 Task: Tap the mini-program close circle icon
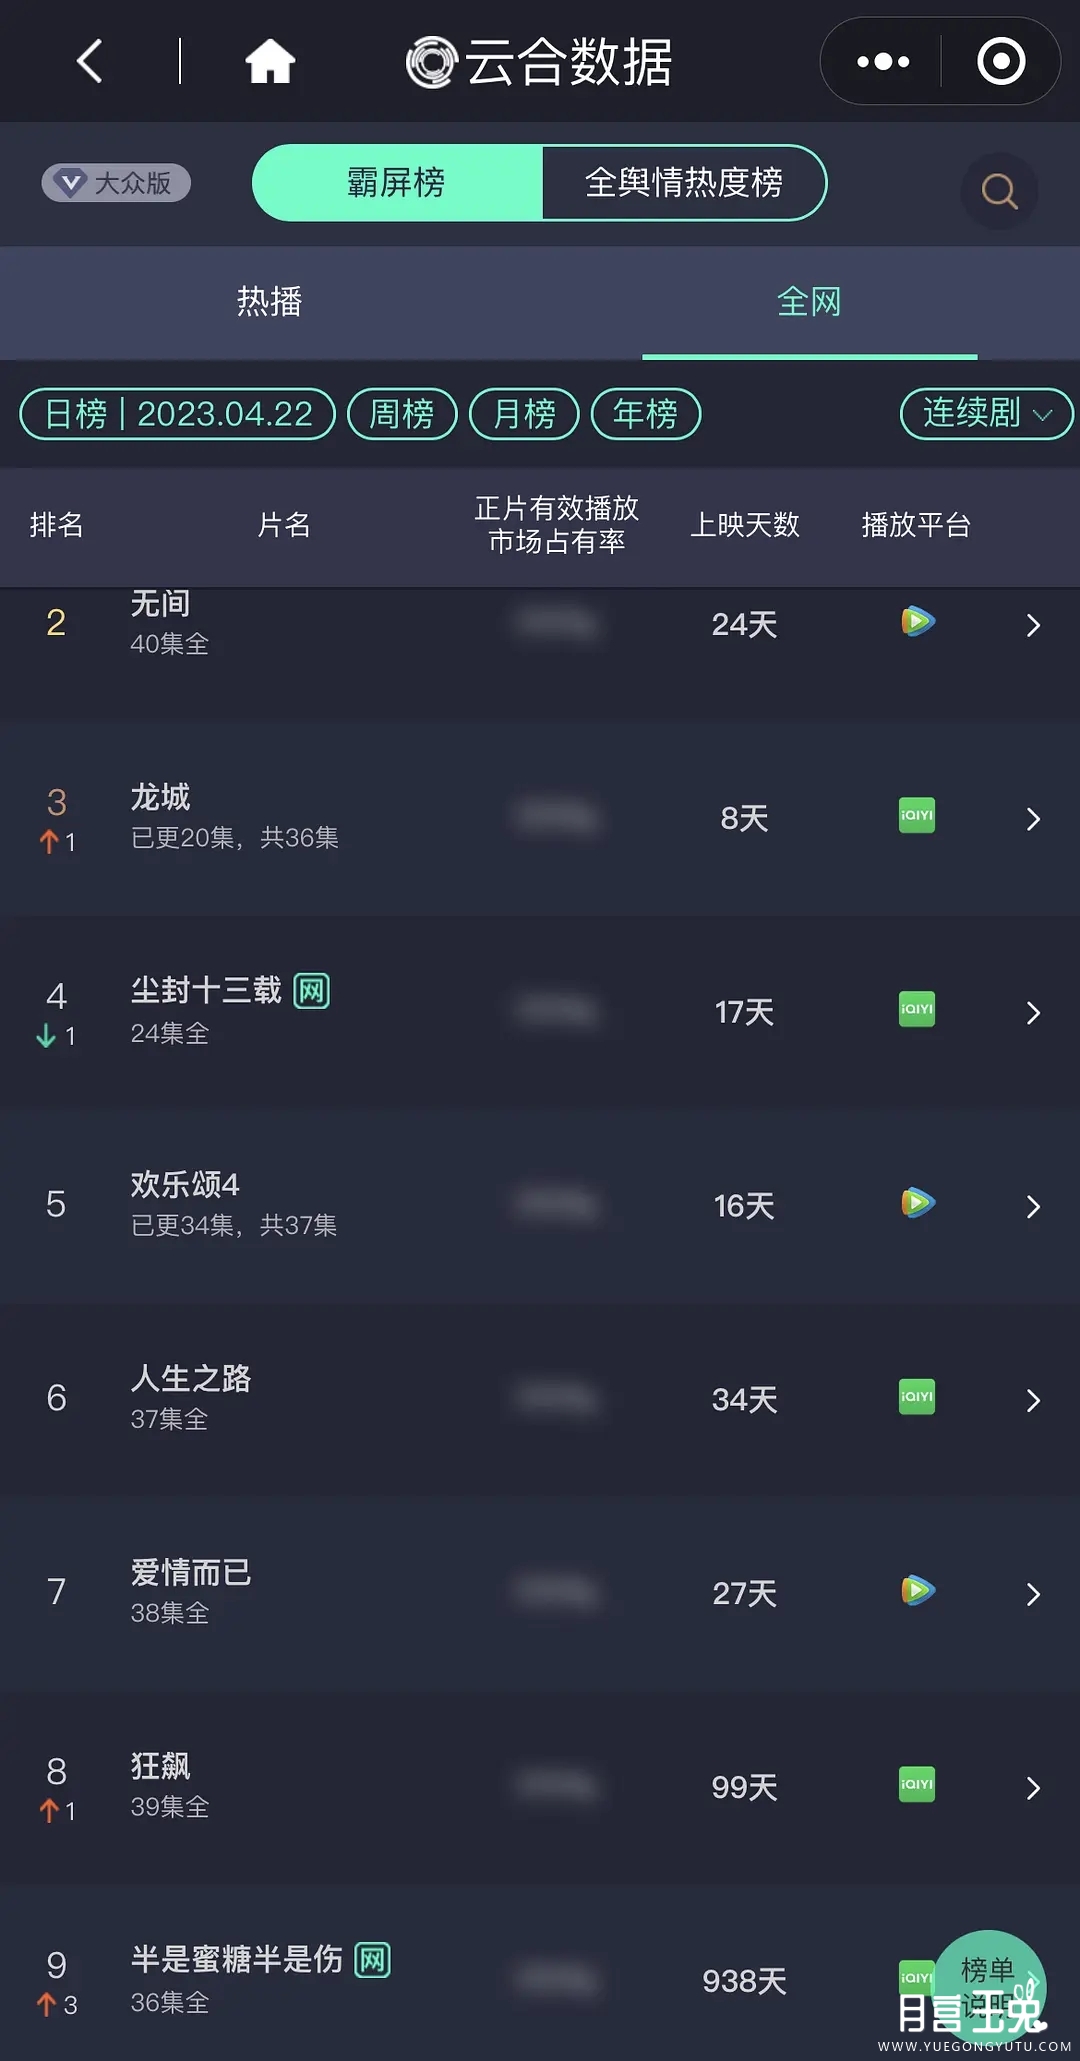click(x=1001, y=62)
